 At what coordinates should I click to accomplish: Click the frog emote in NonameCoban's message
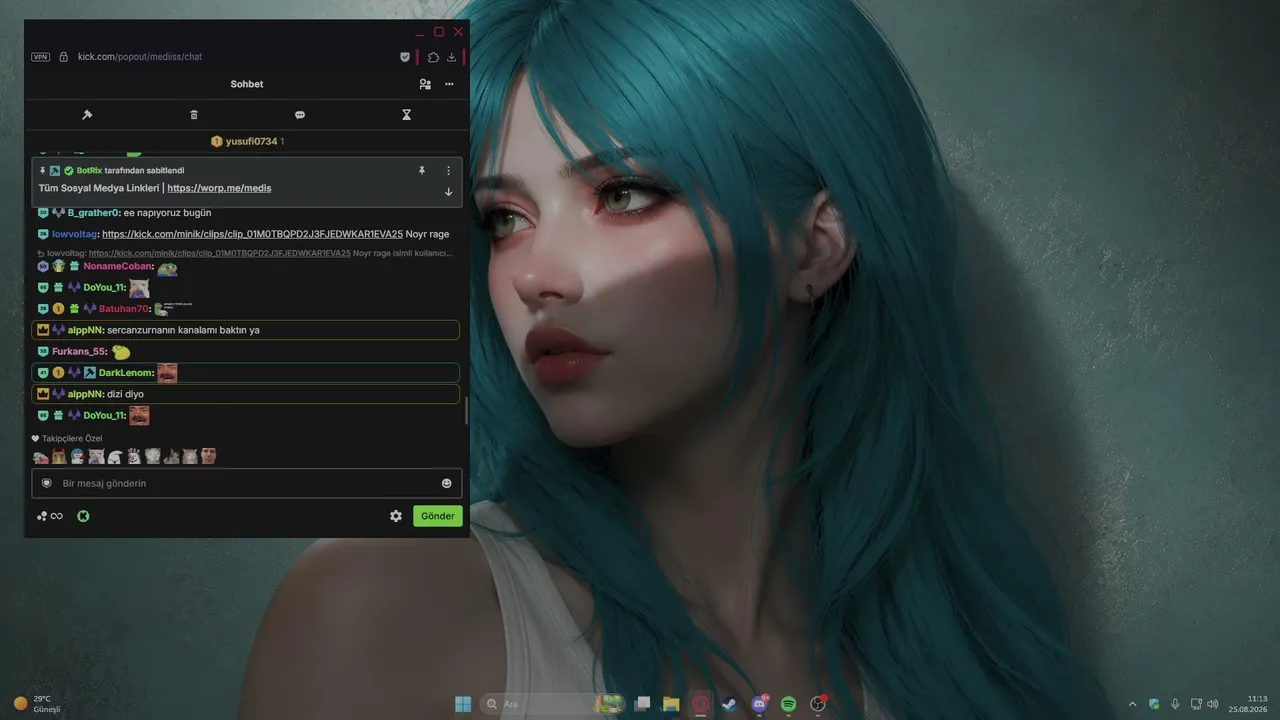tap(167, 267)
